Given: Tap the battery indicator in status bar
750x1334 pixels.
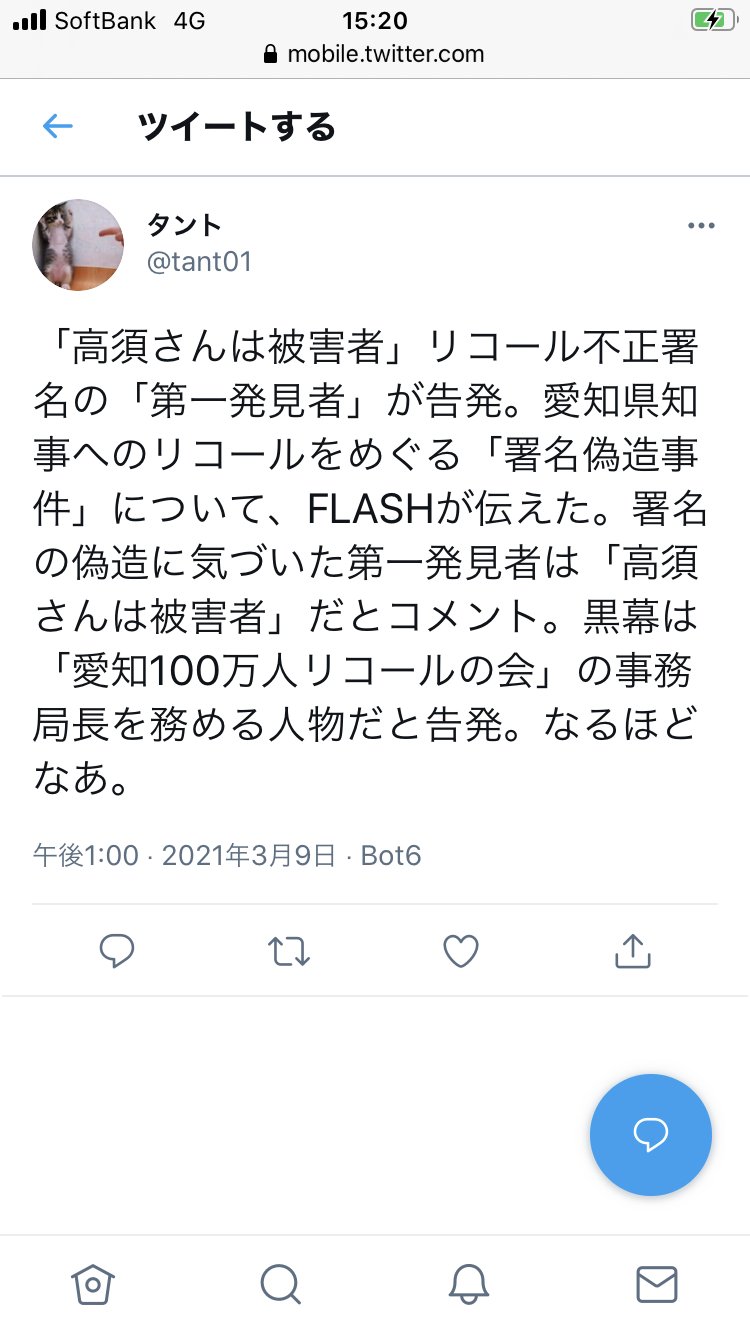Looking at the screenshot, I should click(x=714, y=20).
